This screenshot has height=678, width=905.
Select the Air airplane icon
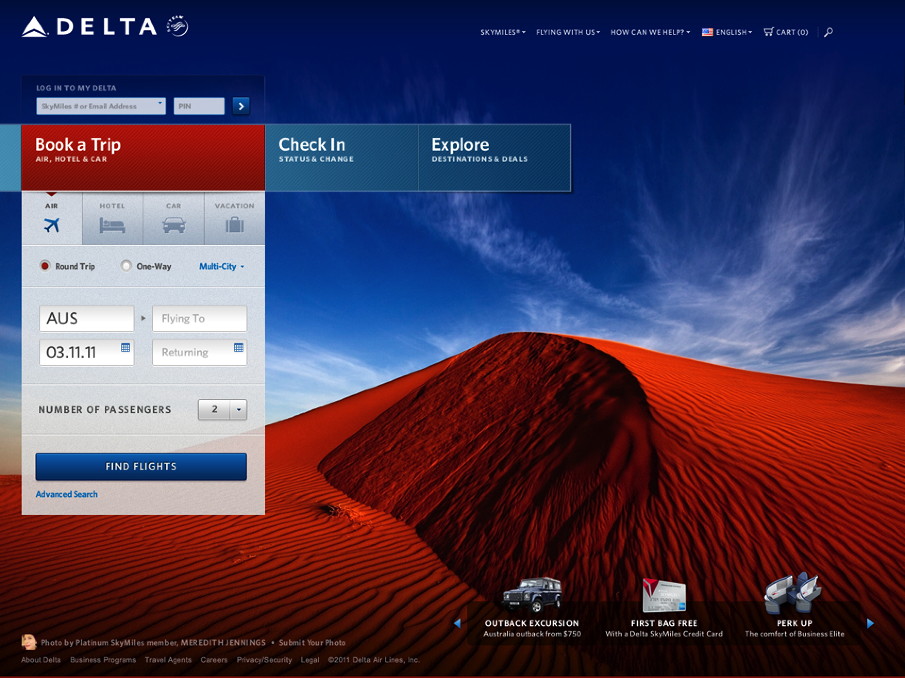click(51, 224)
